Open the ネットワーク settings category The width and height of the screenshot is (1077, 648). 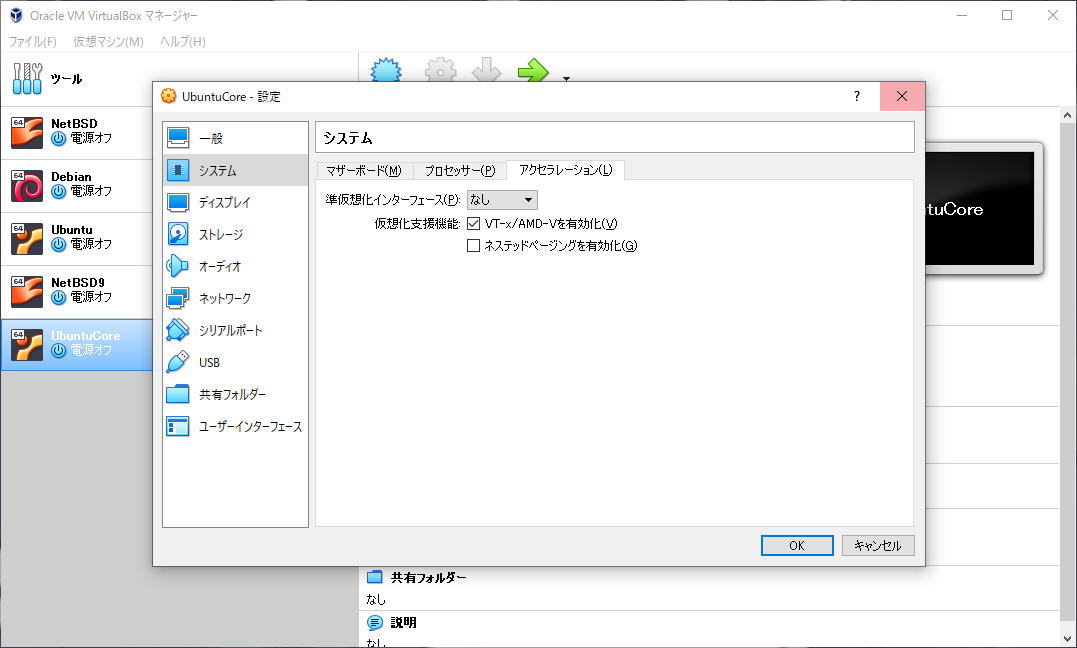point(235,298)
